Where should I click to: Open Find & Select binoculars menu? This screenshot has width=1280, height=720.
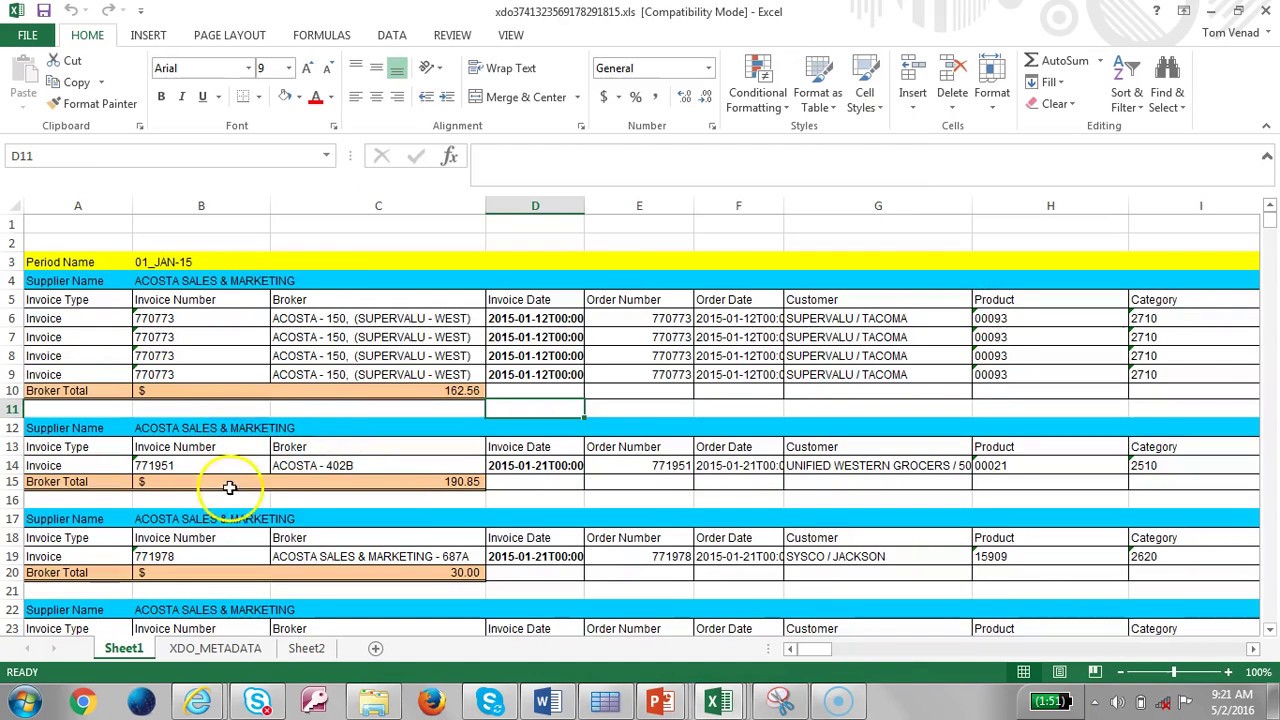[x=1167, y=84]
